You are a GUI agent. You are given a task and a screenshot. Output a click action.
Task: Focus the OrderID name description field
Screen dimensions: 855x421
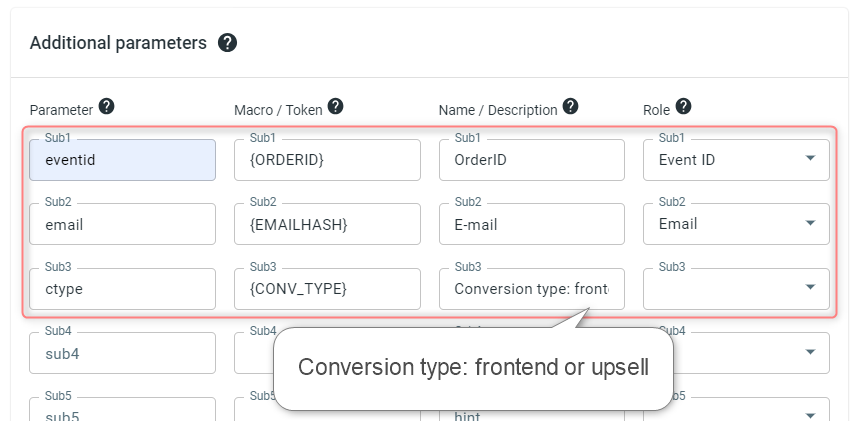click(x=532, y=160)
